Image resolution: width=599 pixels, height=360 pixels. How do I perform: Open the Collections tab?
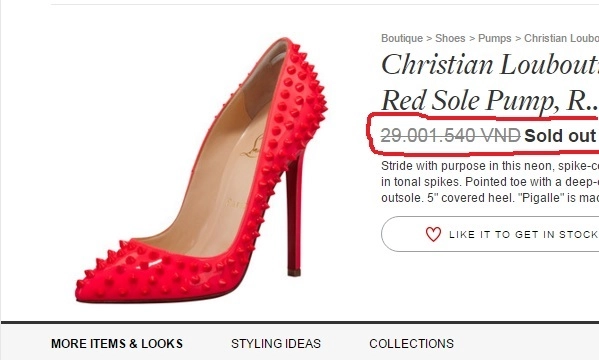click(x=411, y=344)
